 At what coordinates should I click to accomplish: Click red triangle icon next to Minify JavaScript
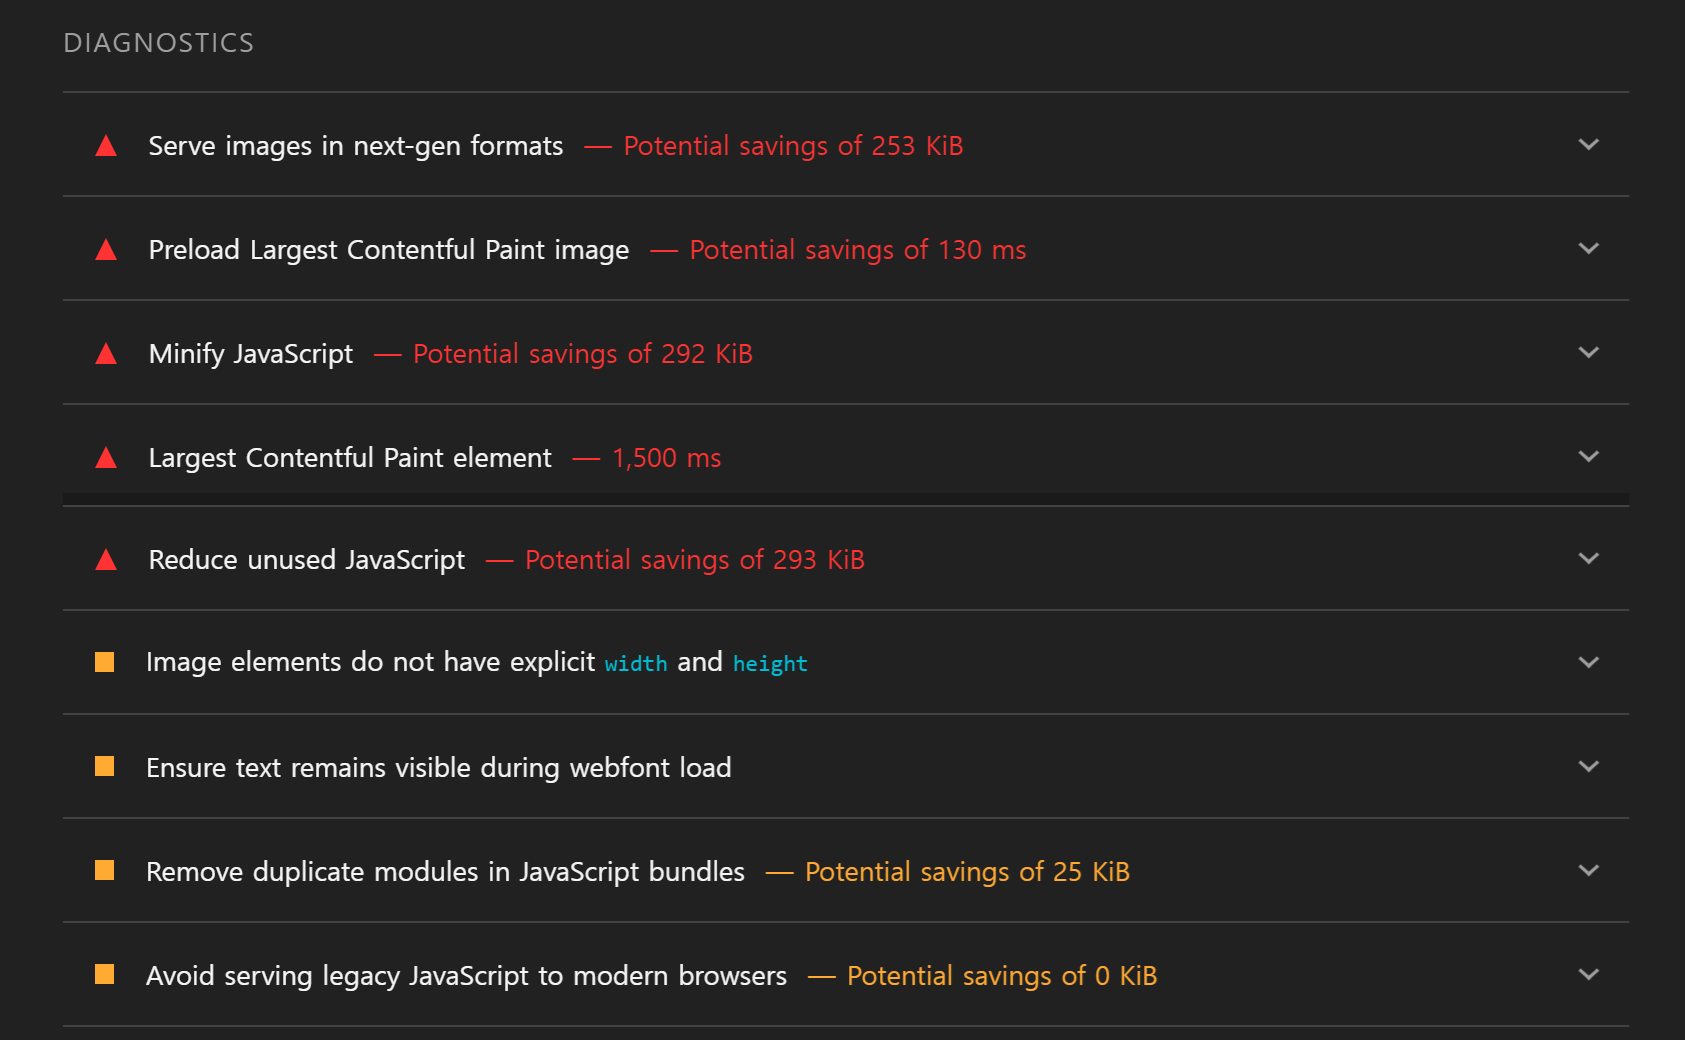point(106,355)
